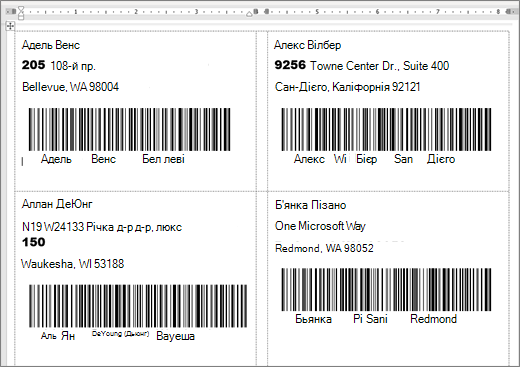Screen dimensions: 520x367
Task: Click the name "Б'янка Пізано"
Action: [311, 205]
